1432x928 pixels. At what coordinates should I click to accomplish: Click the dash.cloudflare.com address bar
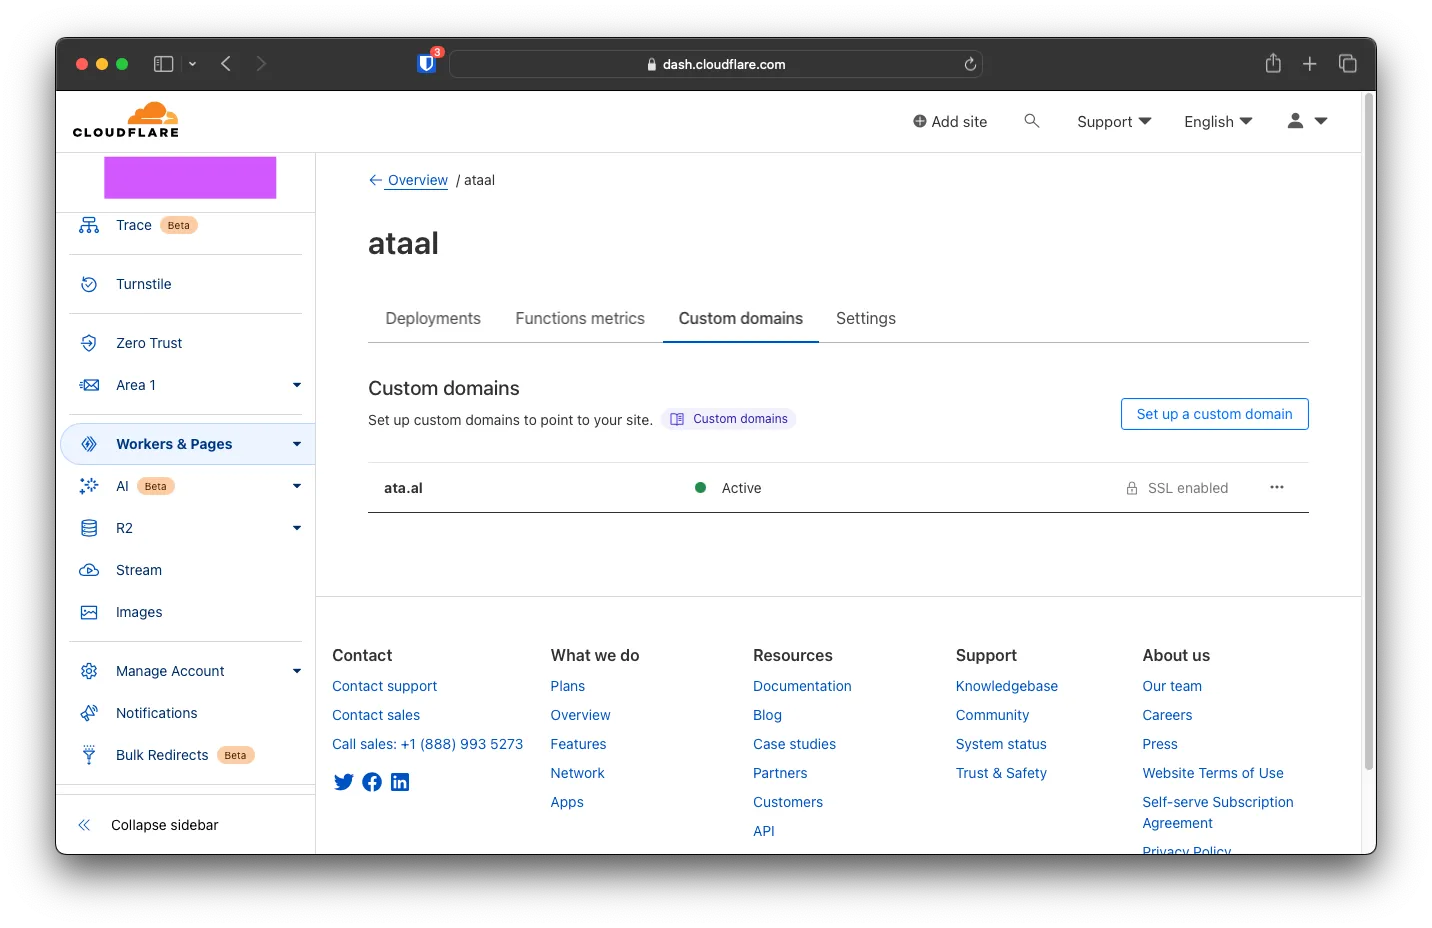(716, 64)
